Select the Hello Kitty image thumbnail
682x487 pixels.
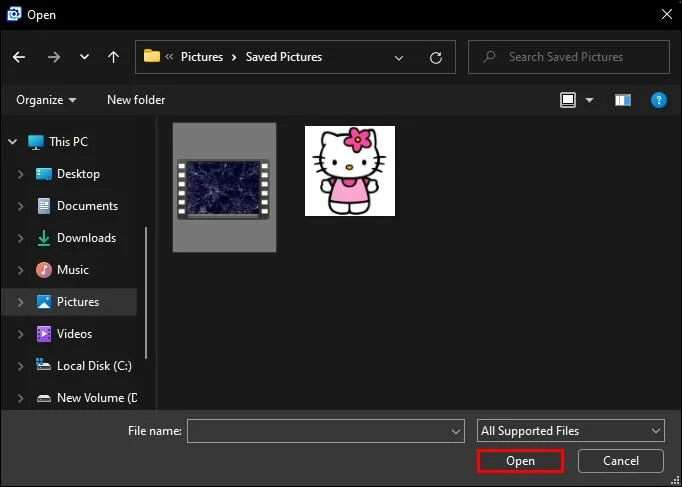(x=350, y=171)
